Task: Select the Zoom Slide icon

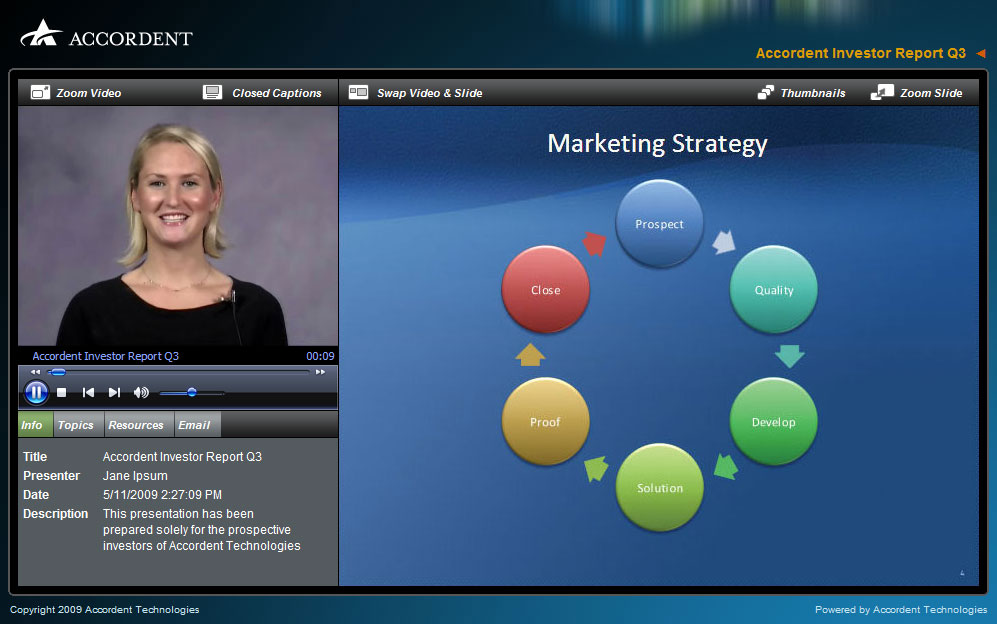Action: (882, 91)
